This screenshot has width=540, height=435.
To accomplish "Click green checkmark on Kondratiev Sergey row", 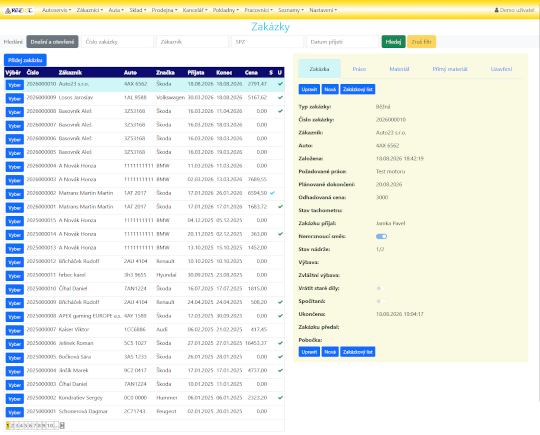I will [x=280, y=397].
